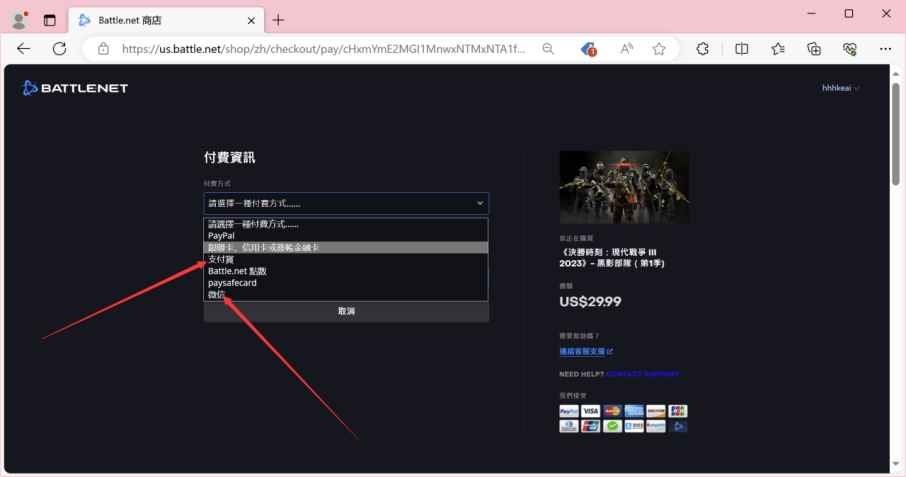Open the Collections panel
The image size is (906, 477).
814,49
